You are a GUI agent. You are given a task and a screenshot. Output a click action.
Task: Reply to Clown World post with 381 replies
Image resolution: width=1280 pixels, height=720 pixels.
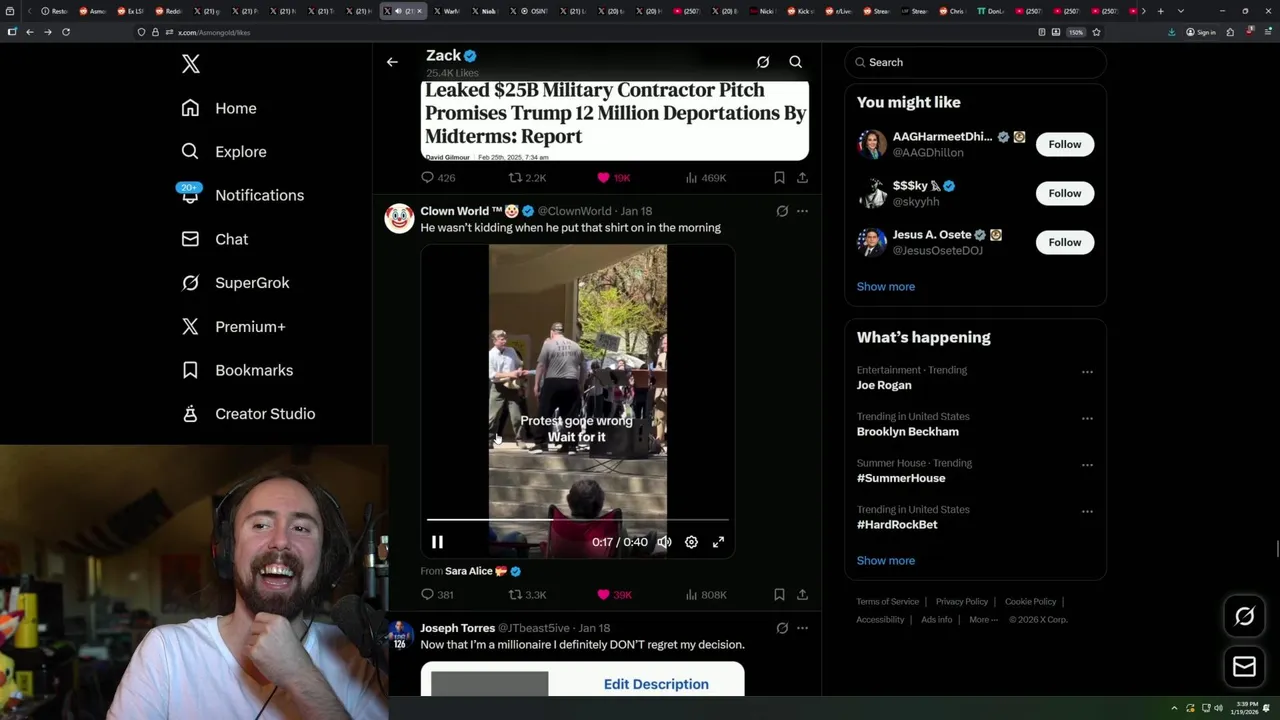pyautogui.click(x=437, y=595)
